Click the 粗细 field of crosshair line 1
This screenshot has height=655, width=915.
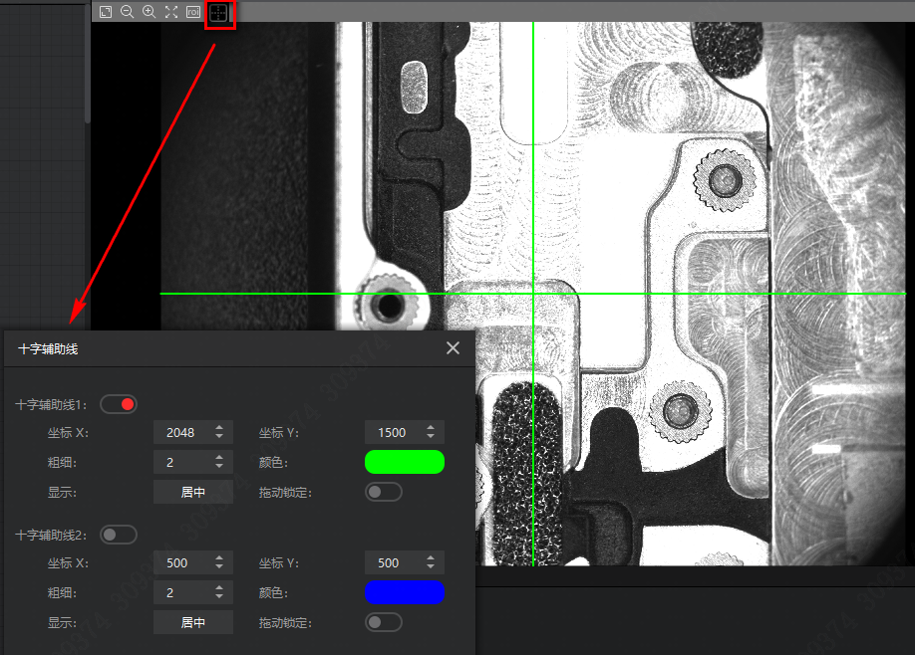tap(180, 462)
